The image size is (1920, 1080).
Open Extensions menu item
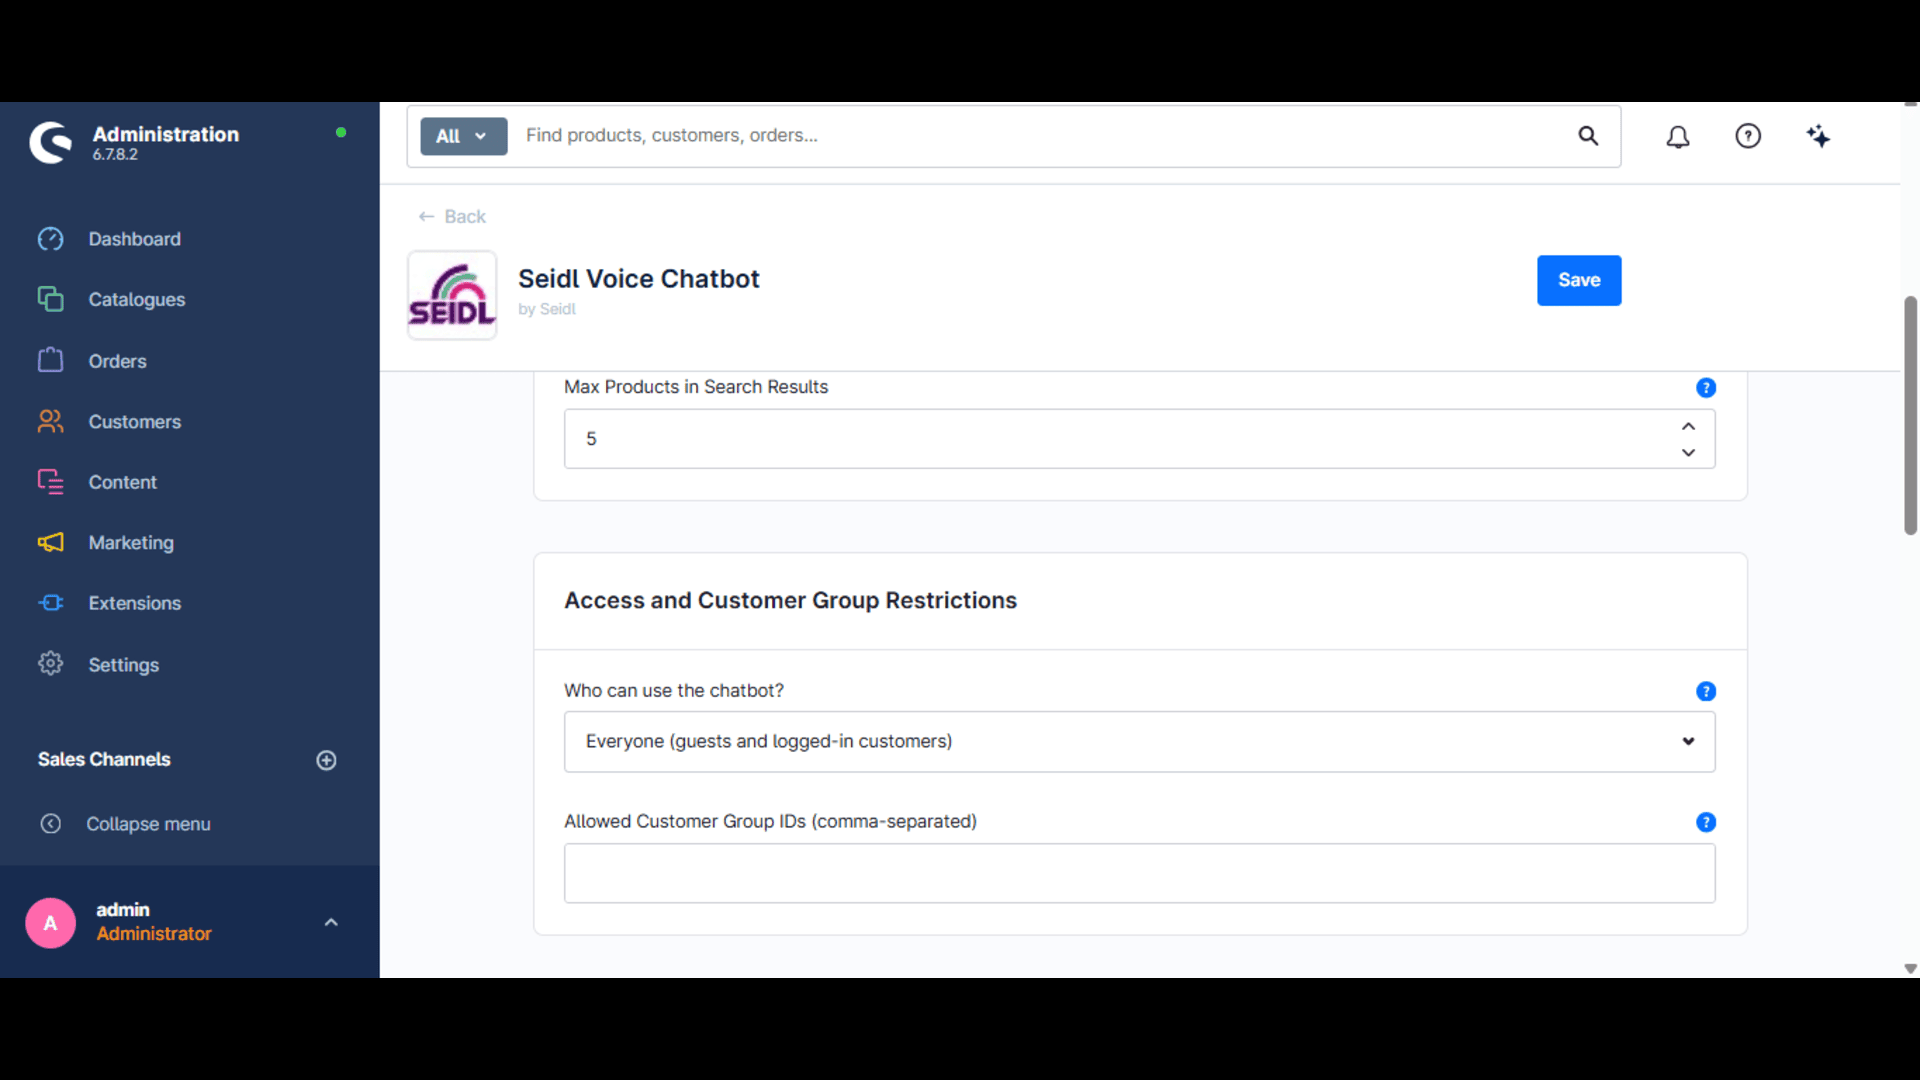134,603
